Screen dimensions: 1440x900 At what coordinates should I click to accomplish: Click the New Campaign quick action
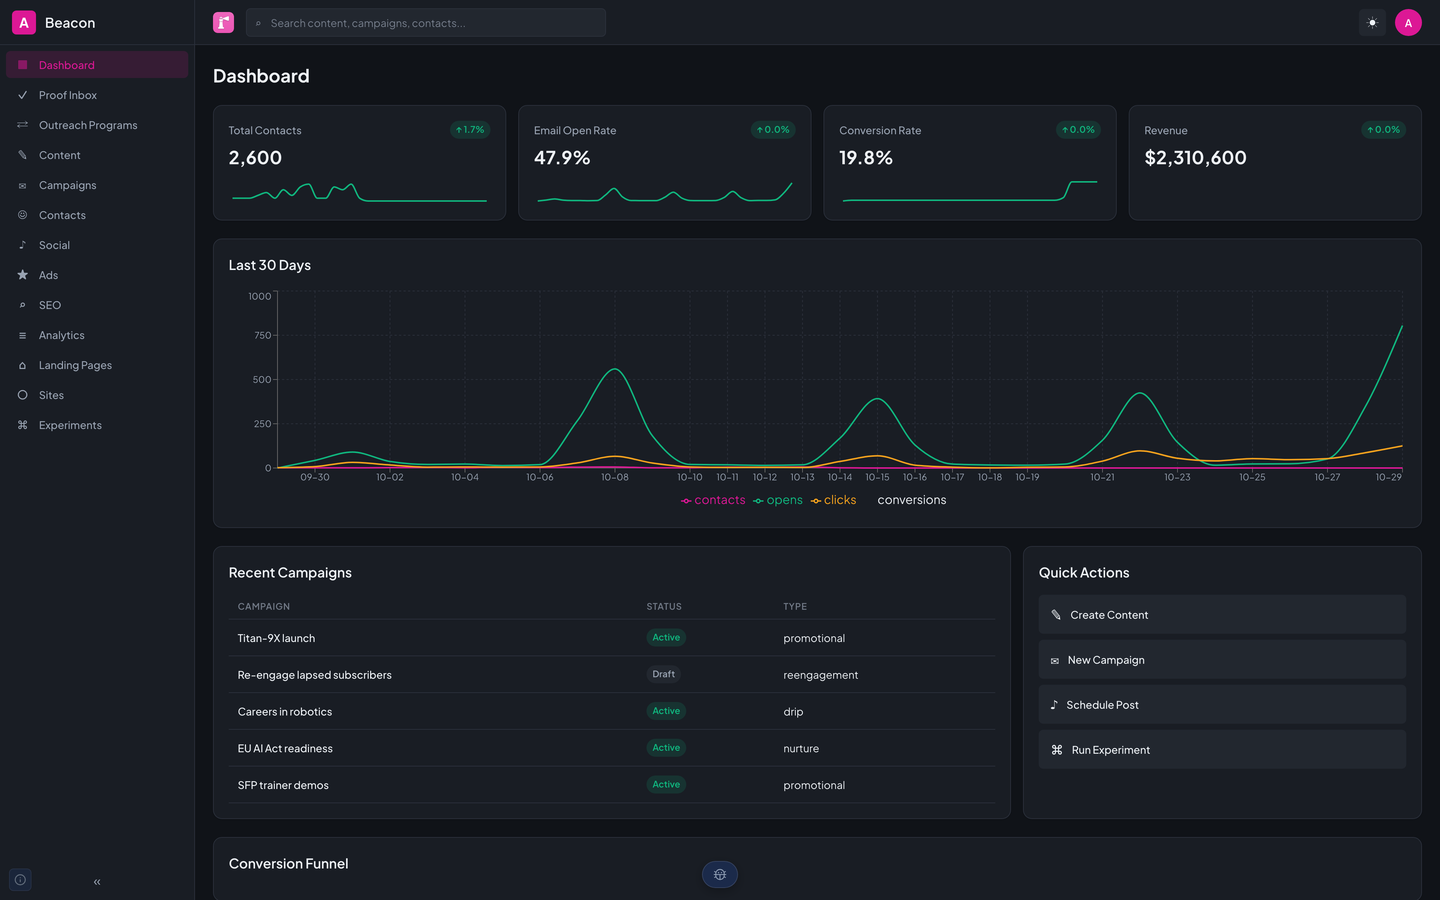1222,659
